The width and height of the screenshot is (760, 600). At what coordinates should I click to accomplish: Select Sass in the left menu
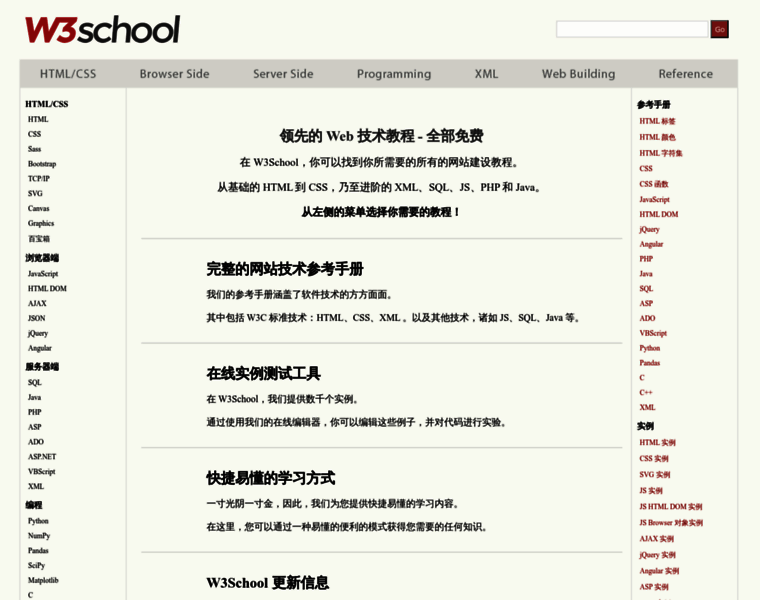[x=34, y=149]
